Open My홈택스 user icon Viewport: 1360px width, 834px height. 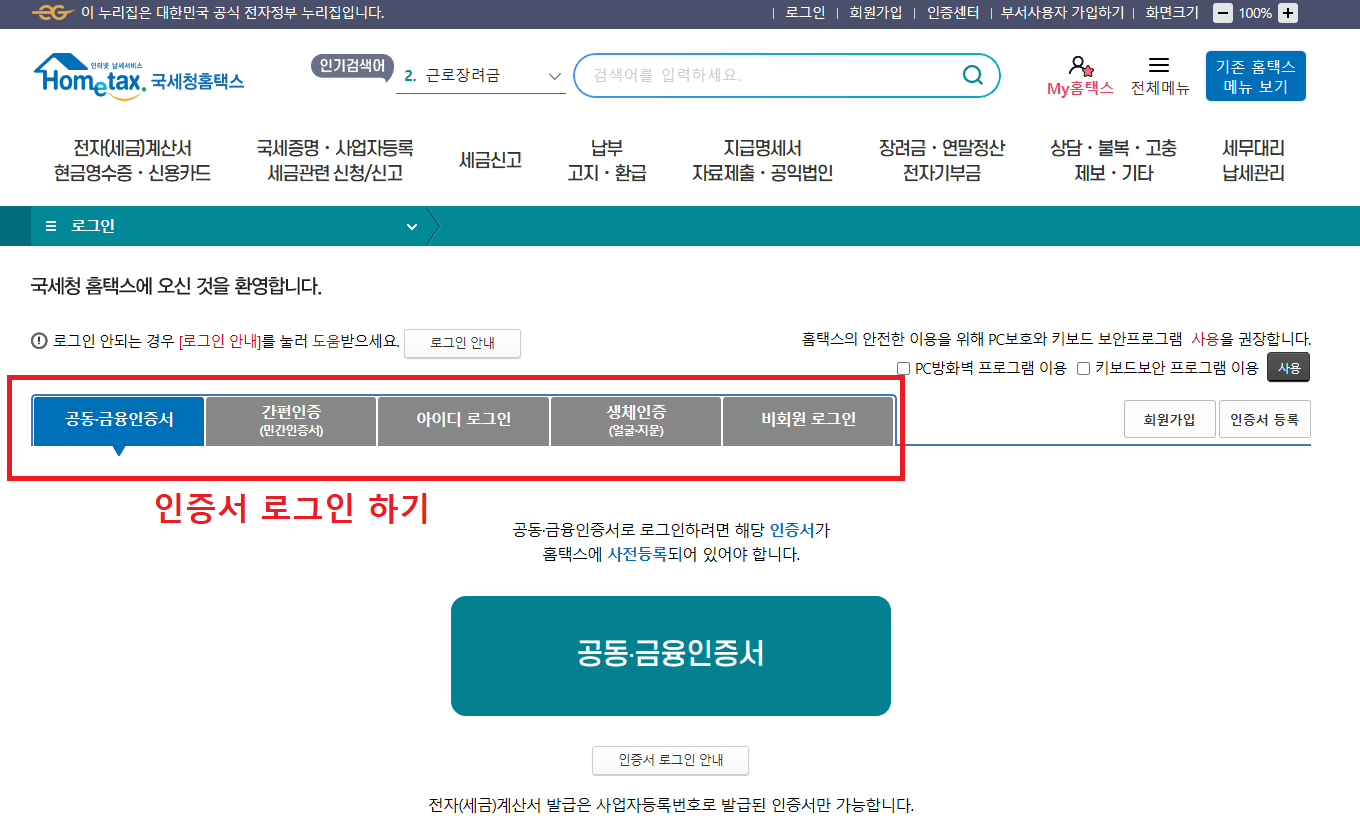tap(1080, 66)
